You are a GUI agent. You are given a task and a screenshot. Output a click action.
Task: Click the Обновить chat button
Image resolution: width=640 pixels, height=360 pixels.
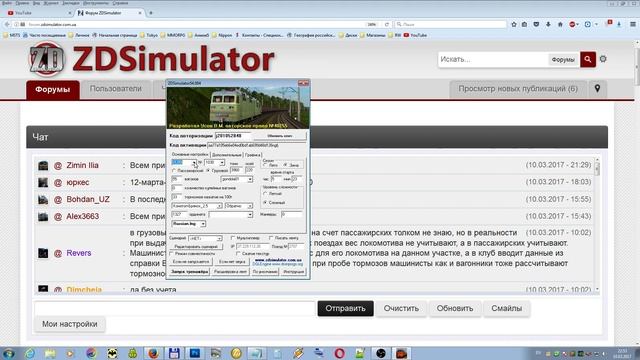pyautogui.click(x=455, y=309)
